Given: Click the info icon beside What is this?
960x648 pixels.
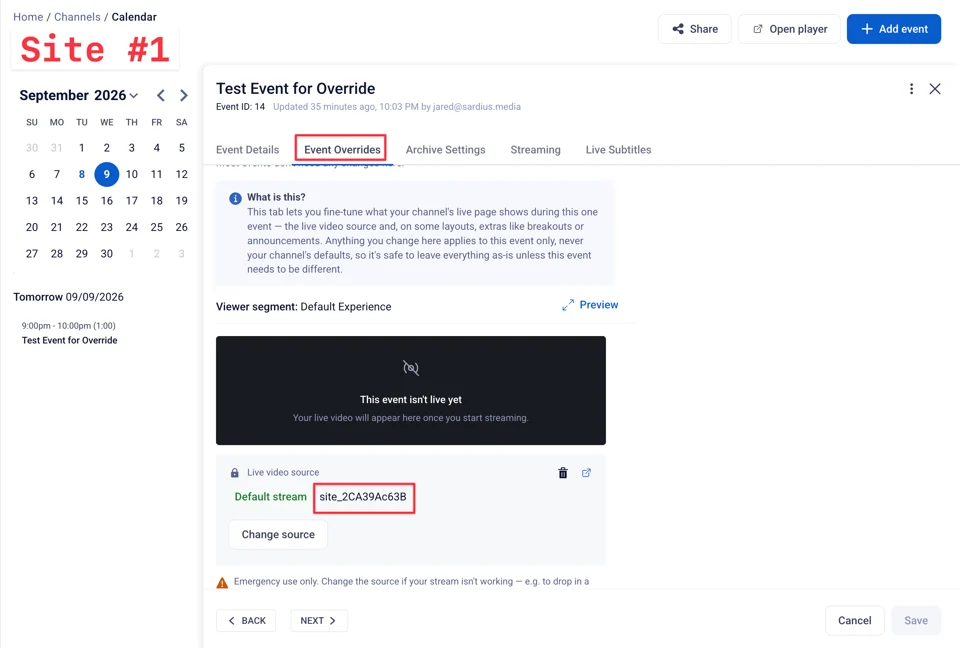Looking at the screenshot, I should [235, 198].
